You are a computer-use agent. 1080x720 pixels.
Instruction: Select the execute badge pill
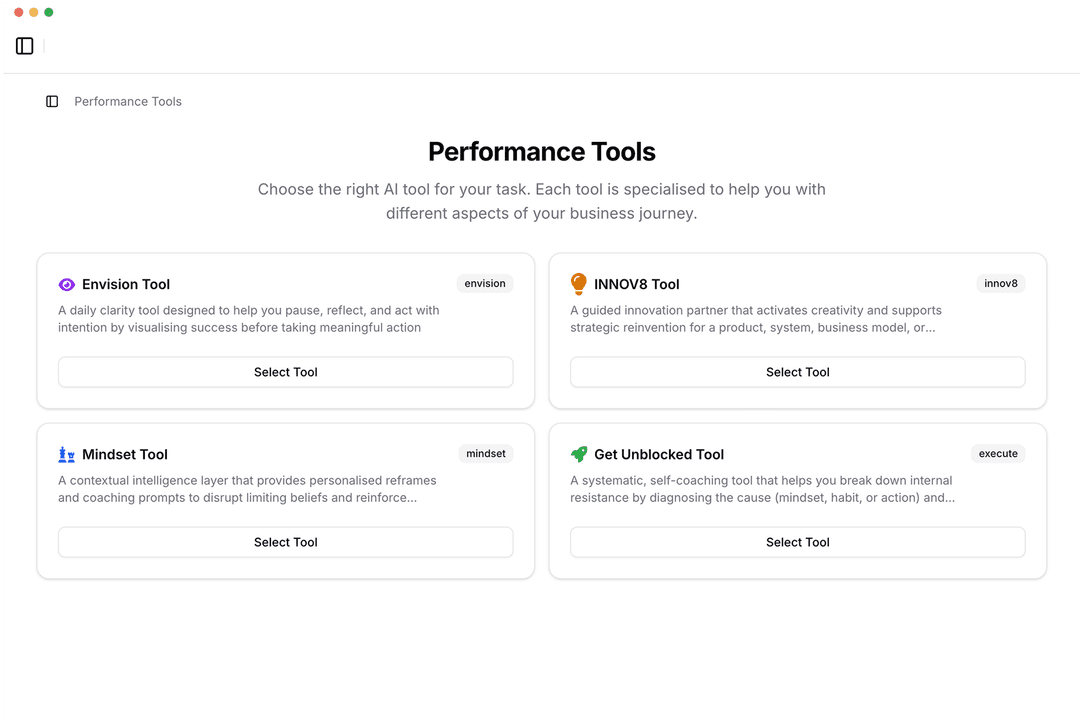point(998,453)
